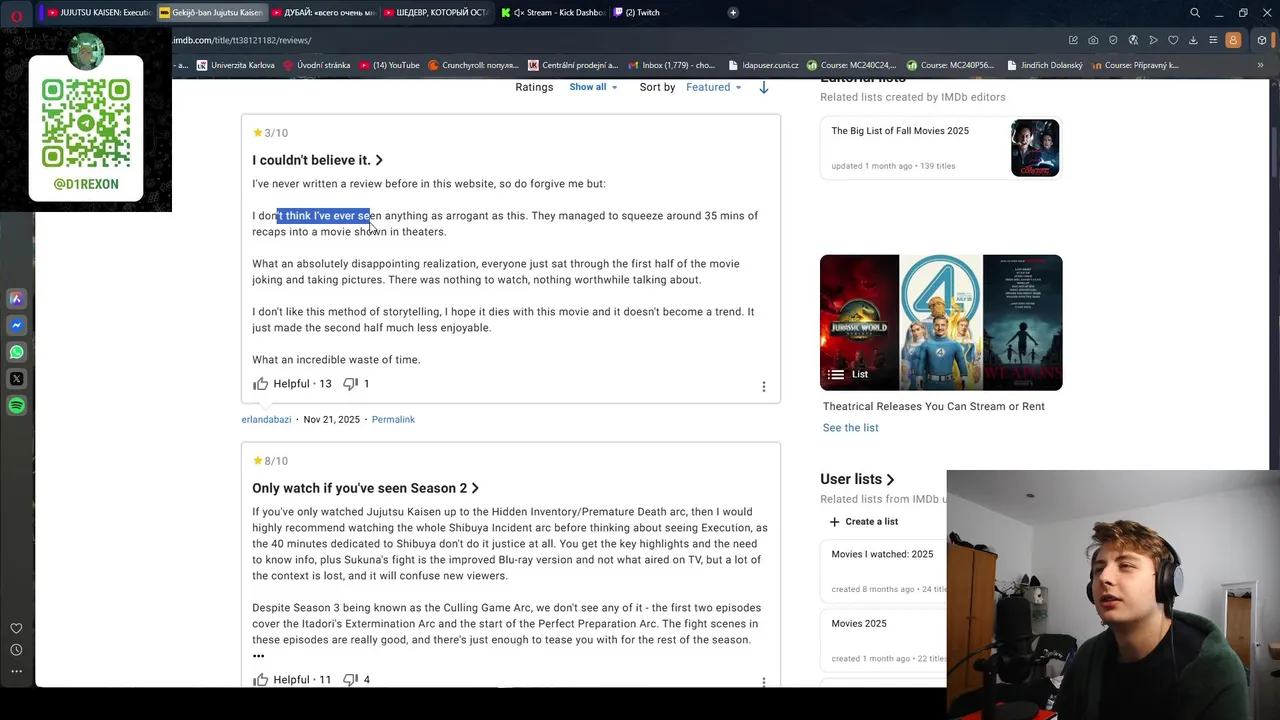Open the User lists chevron heading
This screenshot has height=720, width=1280.
(857, 479)
